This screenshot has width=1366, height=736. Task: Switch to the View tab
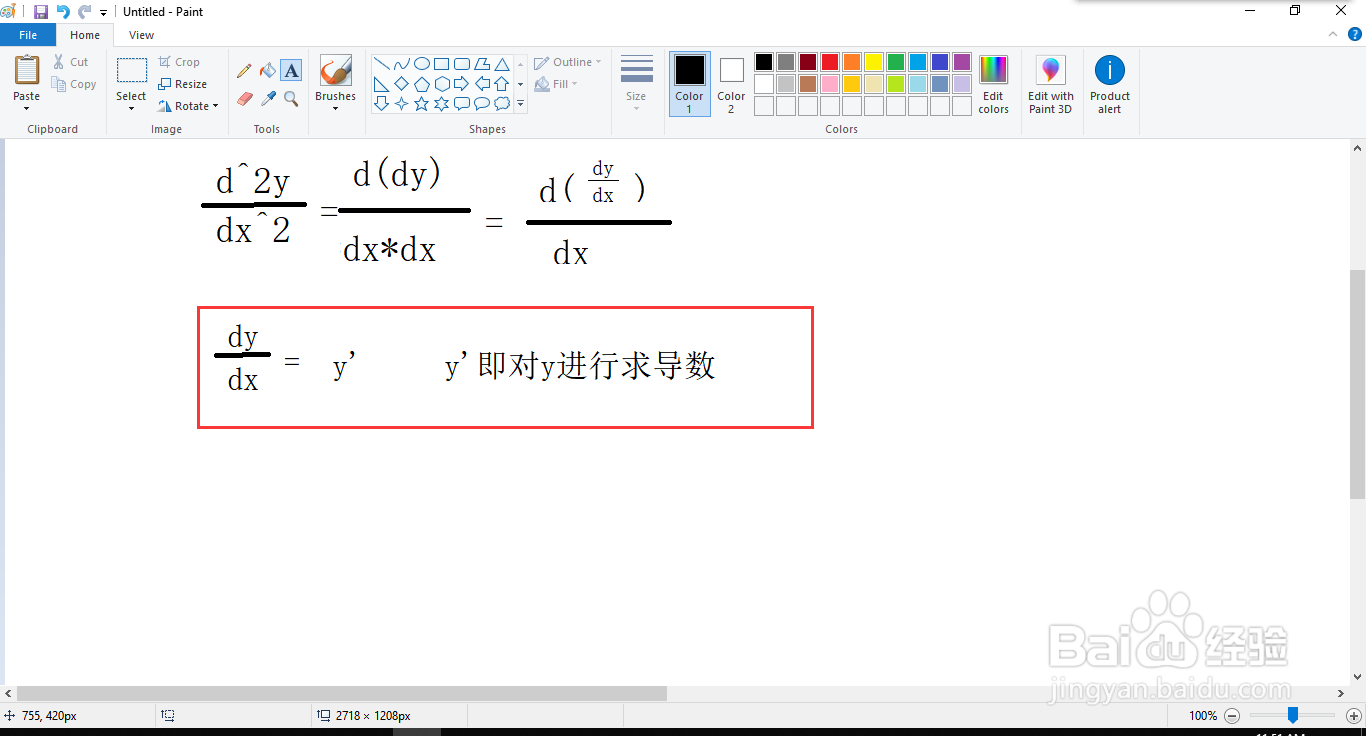(141, 34)
